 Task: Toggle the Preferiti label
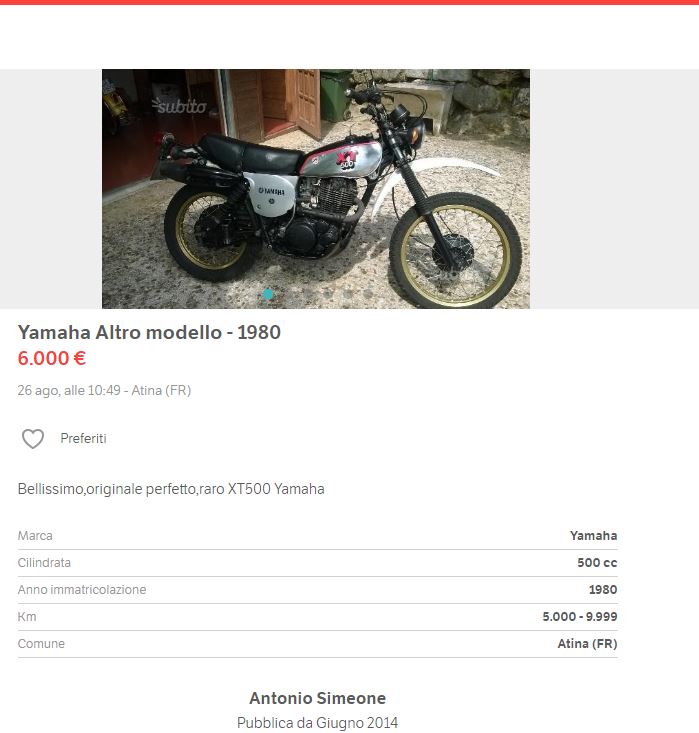click(x=83, y=438)
